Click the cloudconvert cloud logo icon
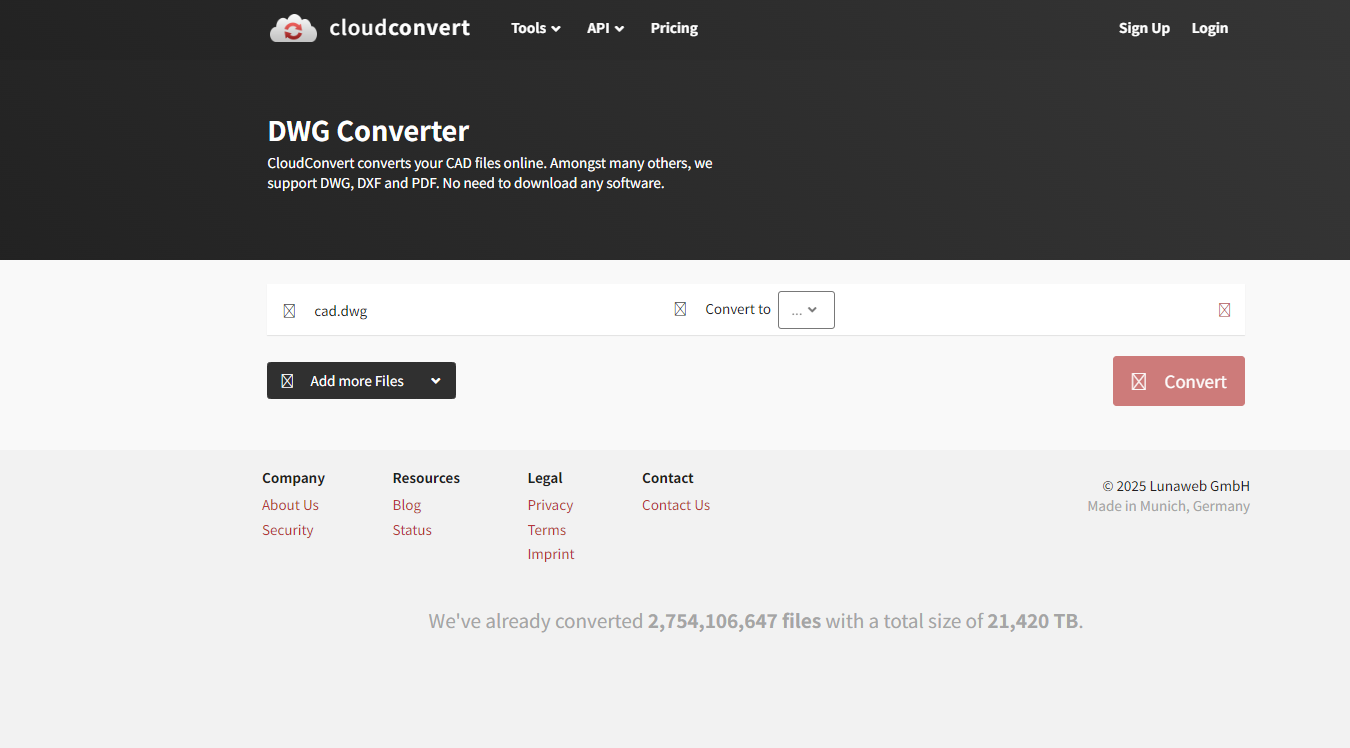The width and height of the screenshot is (1350, 748). (293, 28)
